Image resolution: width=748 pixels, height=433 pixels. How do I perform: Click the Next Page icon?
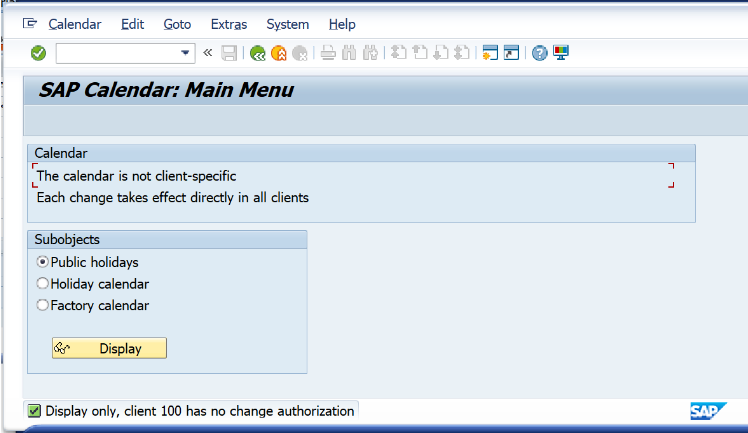coord(441,52)
